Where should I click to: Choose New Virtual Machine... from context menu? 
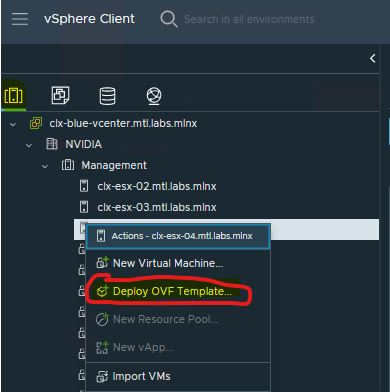pos(178,263)
